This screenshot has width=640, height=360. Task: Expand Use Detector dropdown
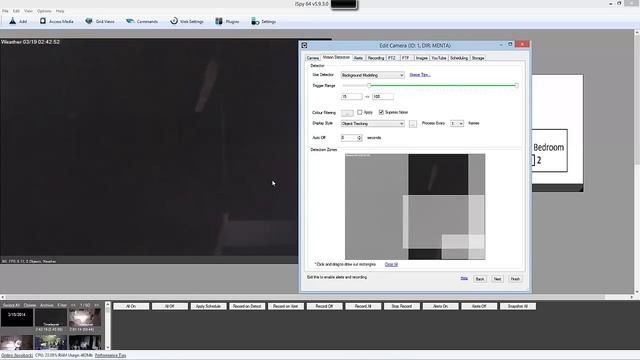point(373,75)
